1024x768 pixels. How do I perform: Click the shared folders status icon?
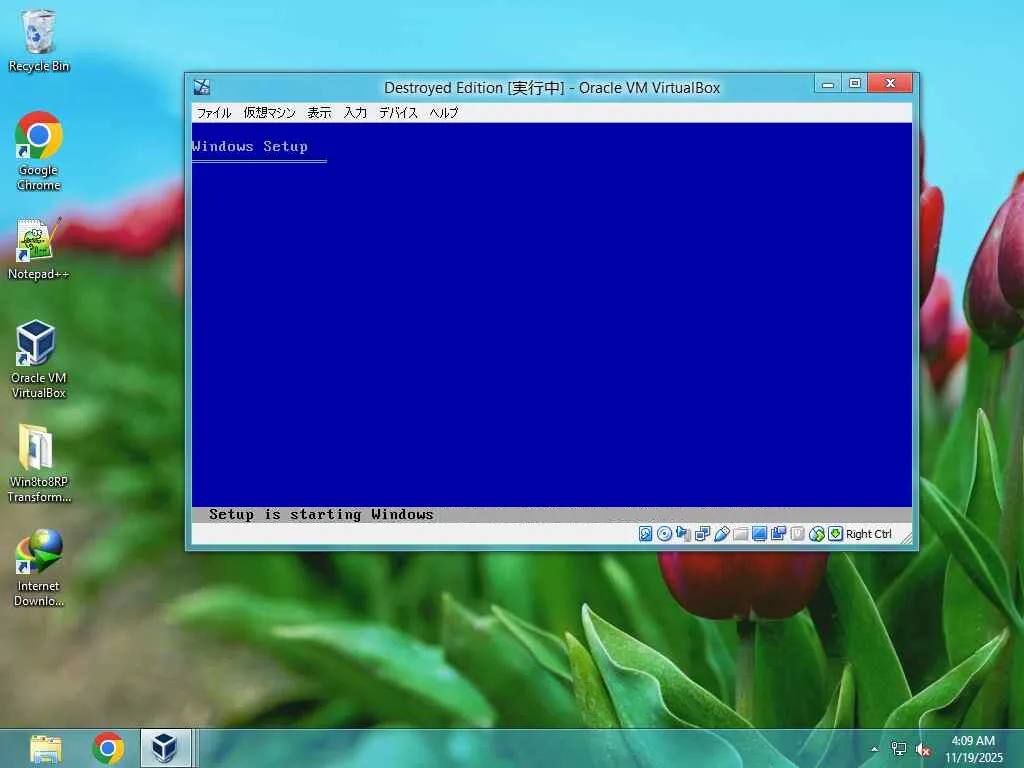pyautogui.click(x=741, y=534)
